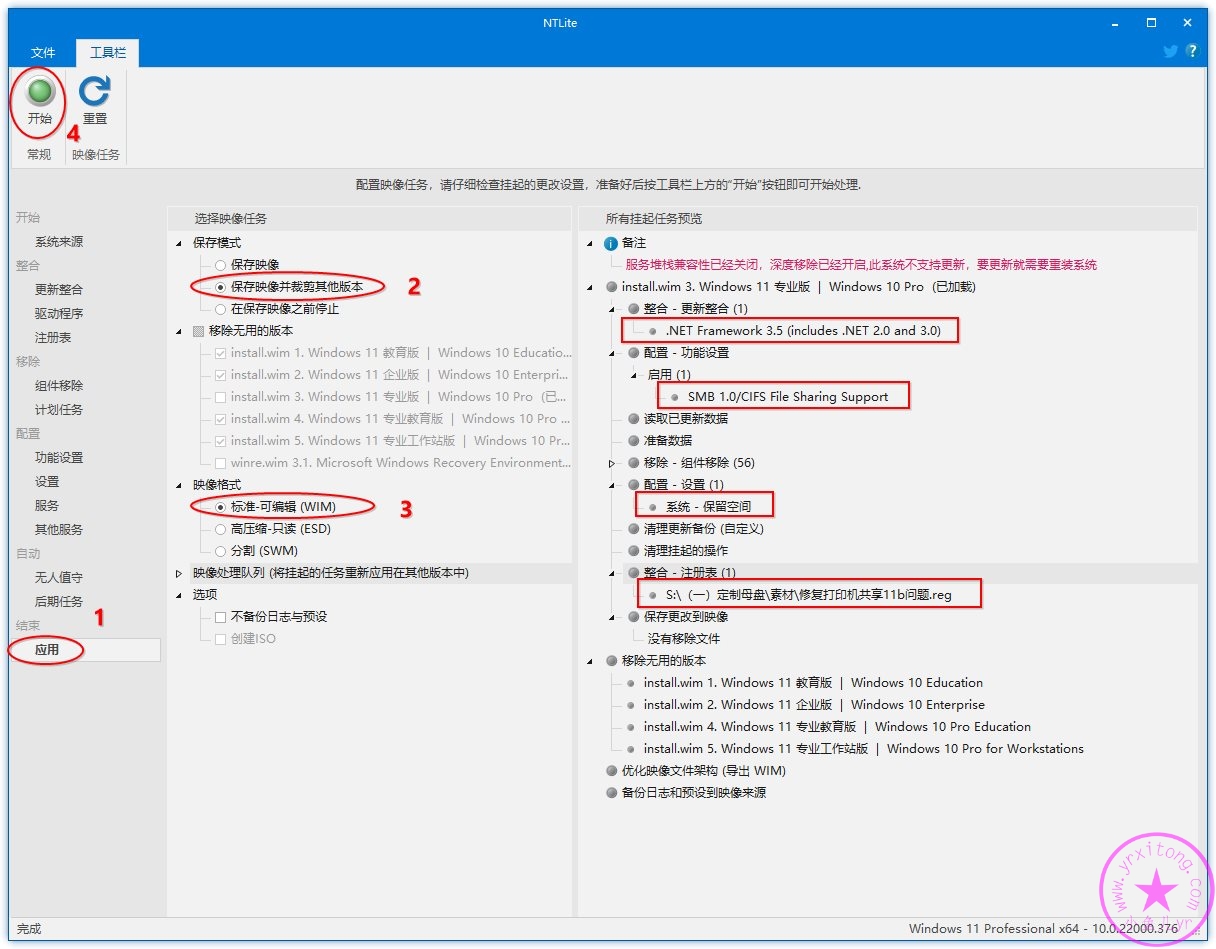Collapse the 映像格式 section
Viewport: 1216px width, 949px height.
(x=179, y=485)
